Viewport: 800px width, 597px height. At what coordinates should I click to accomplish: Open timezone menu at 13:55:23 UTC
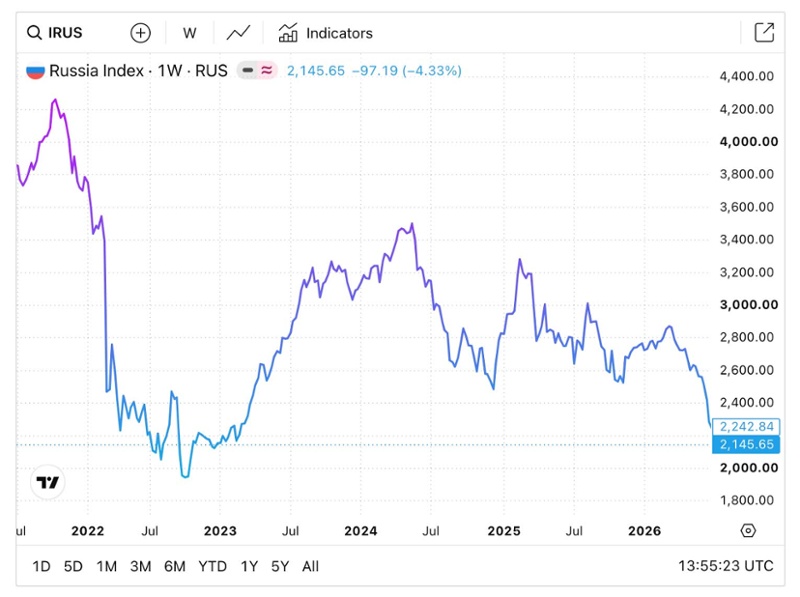[x=726, y=566]
